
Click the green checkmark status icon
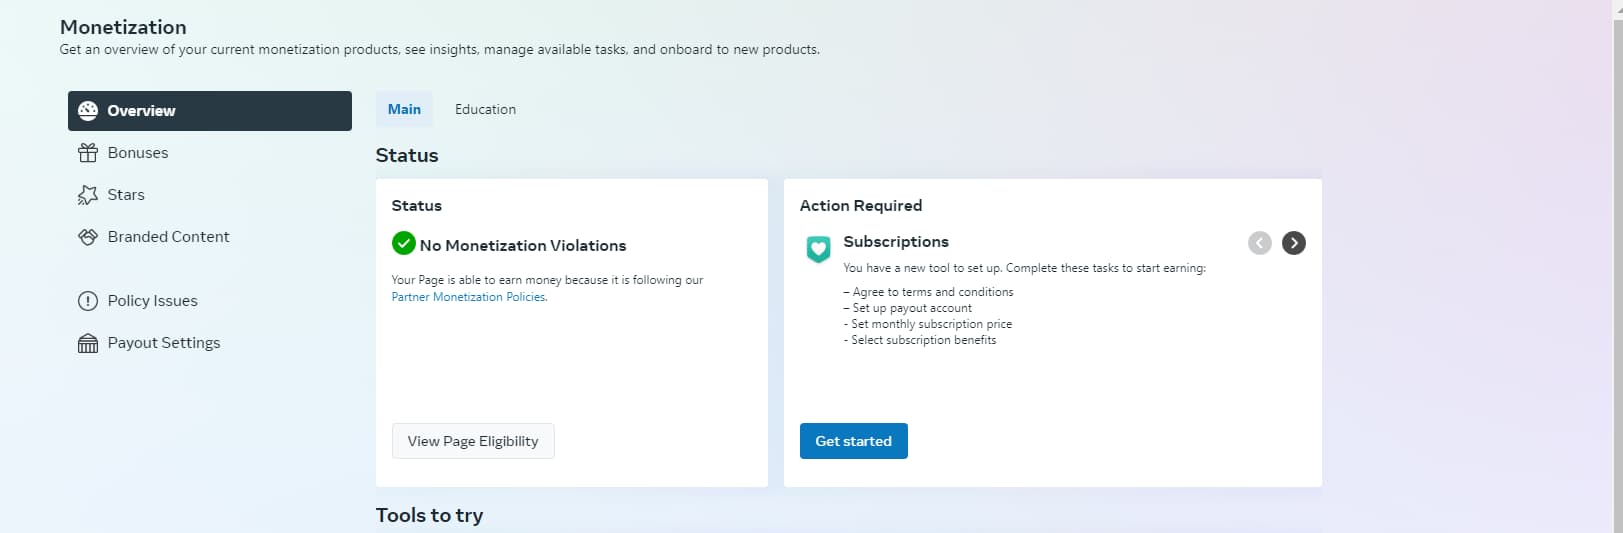tap(404, 243)
